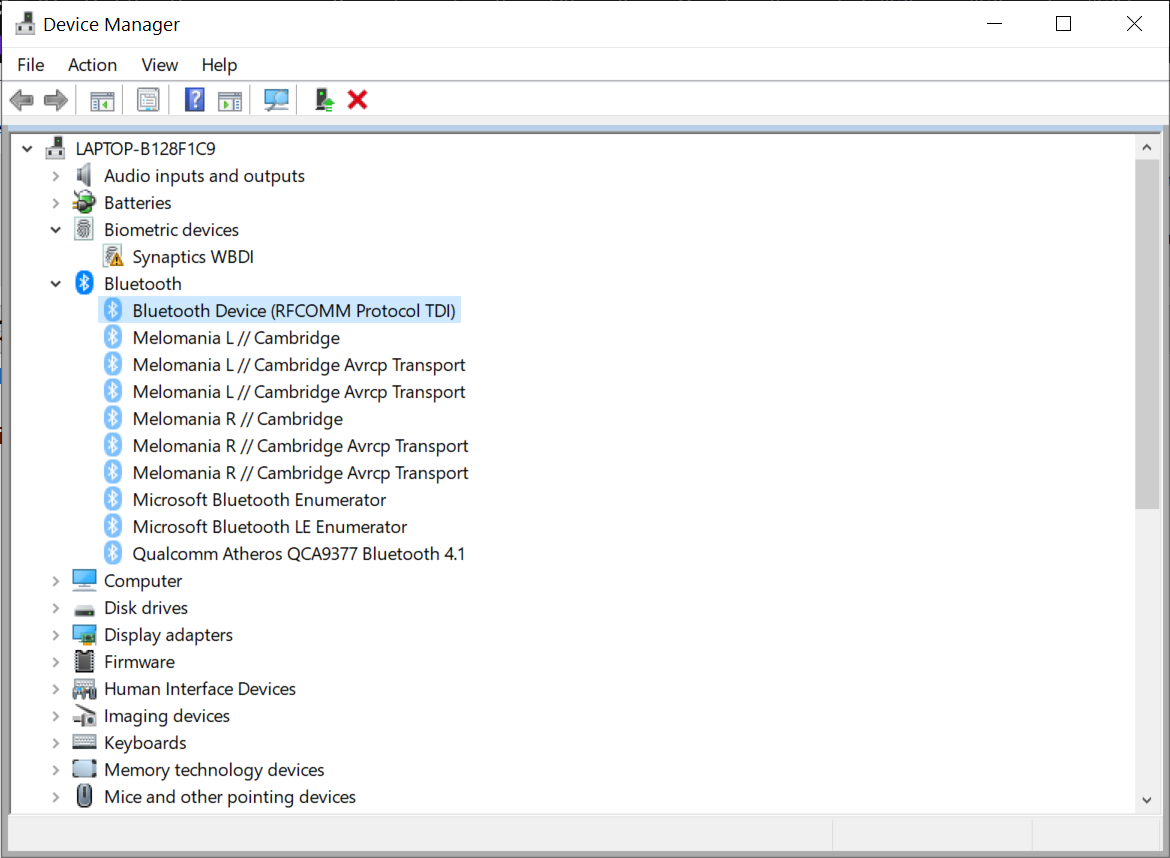Open the File menu

(31, 65)
